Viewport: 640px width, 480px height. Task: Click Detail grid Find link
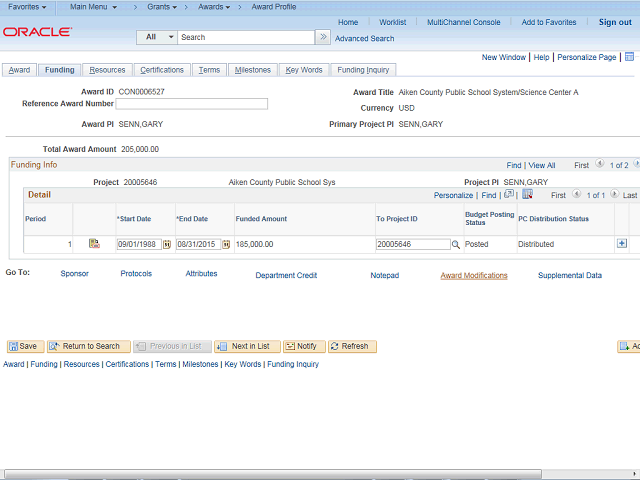coord(489,195)
